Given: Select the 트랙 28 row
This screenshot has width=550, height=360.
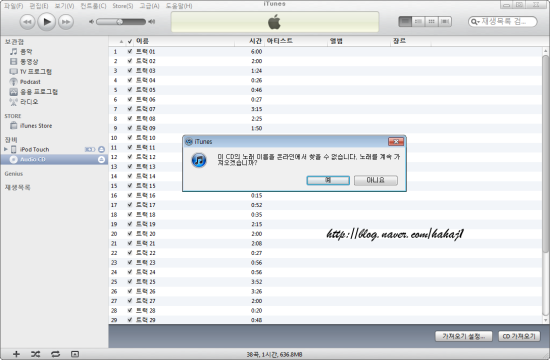Looking at the screenshot, I should point(325,311).
